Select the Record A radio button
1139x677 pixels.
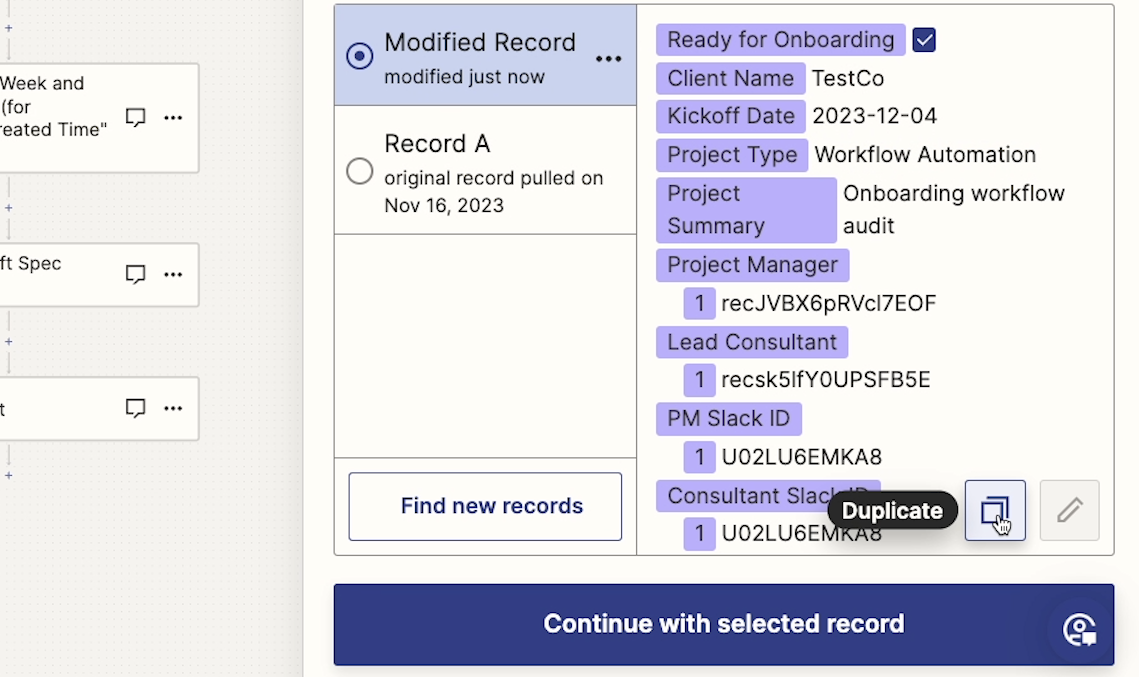pos(360,171)
